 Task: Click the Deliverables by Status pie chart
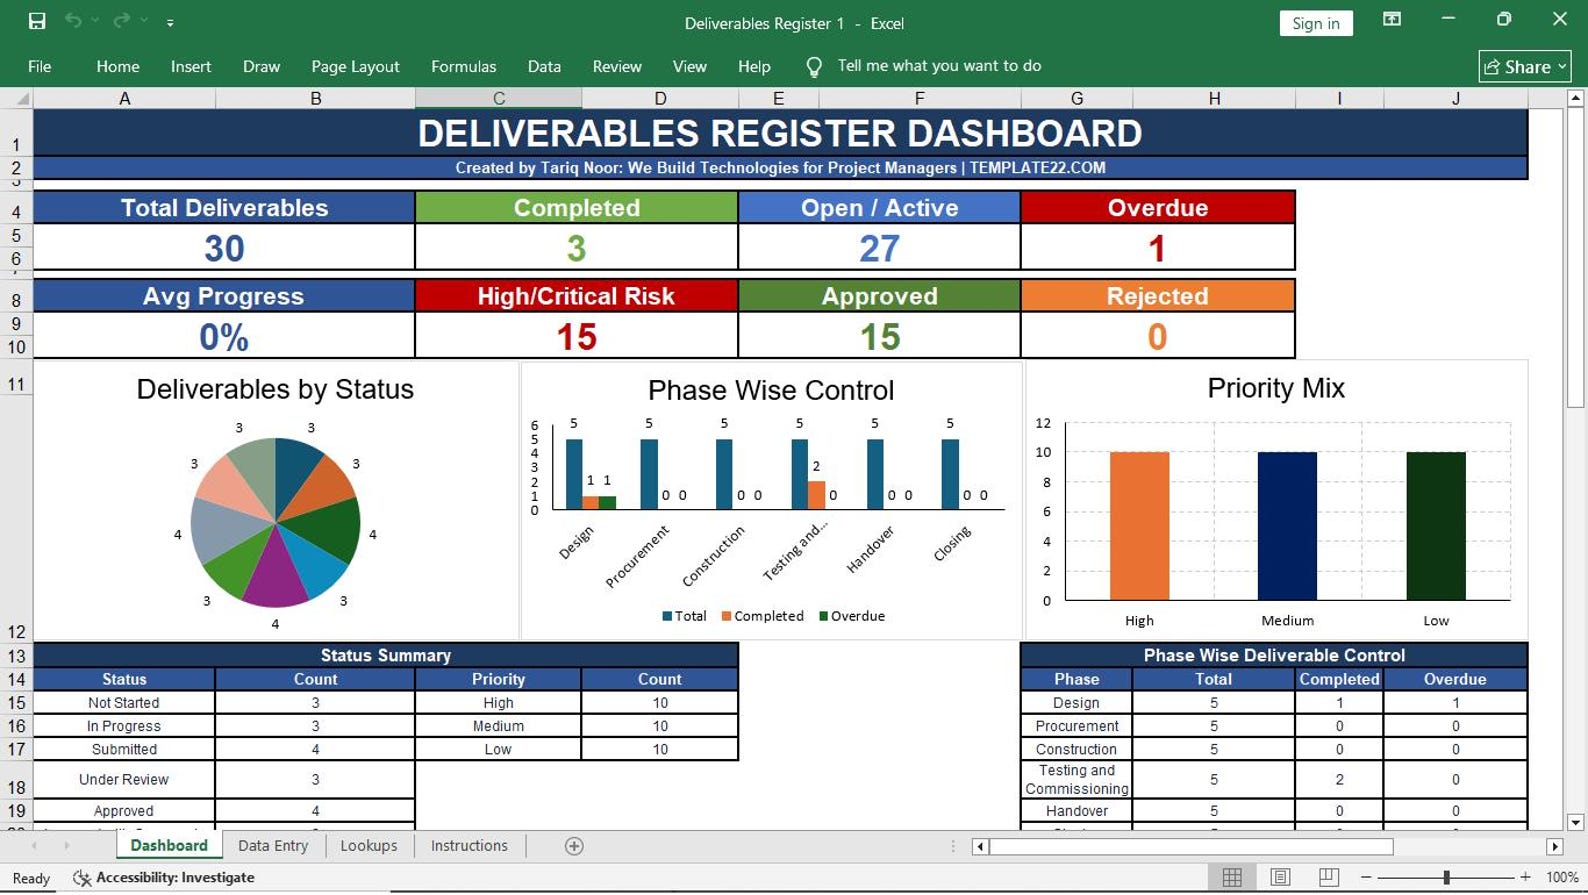point(275,522)
